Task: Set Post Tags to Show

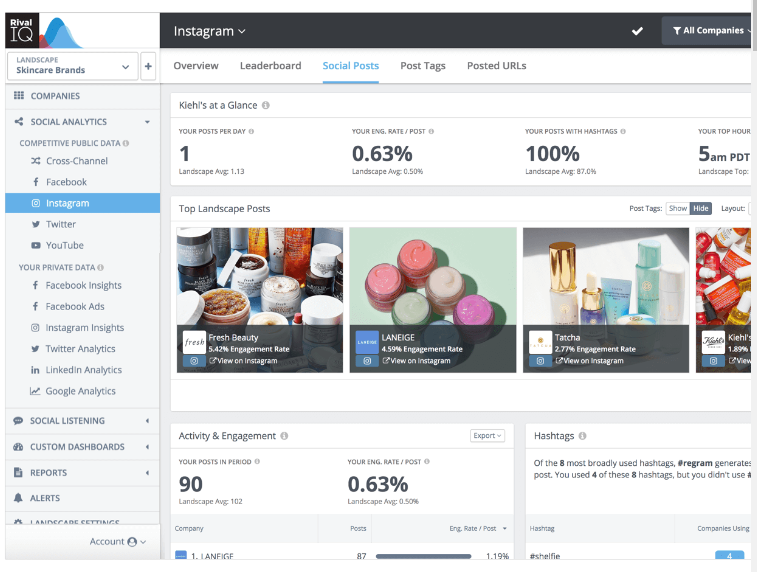Action: pos(678,209)
